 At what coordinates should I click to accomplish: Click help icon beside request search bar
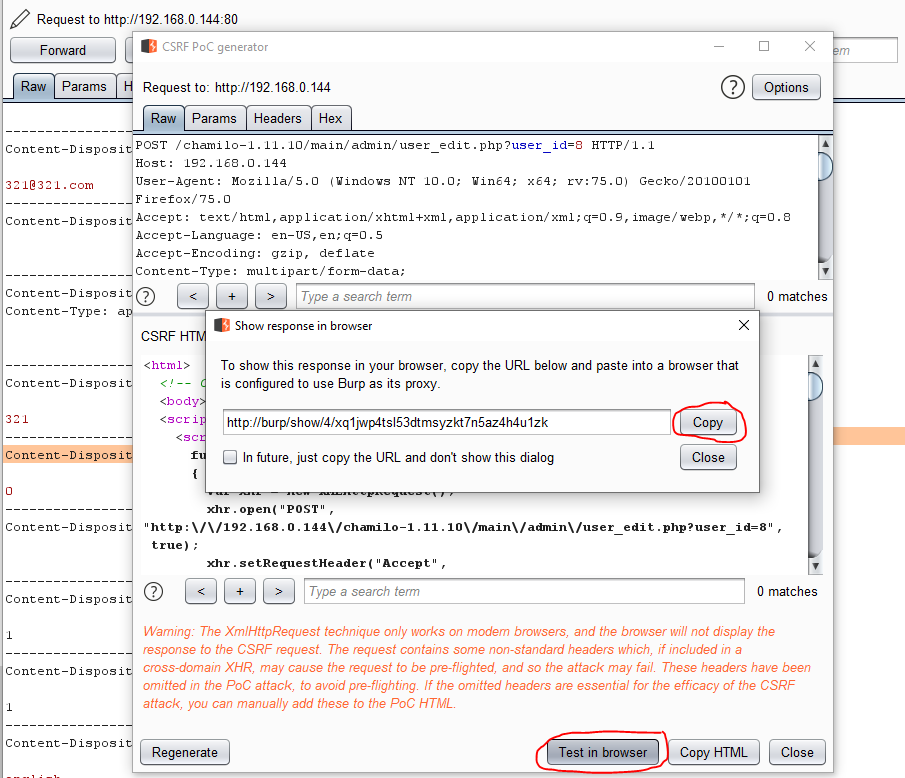tap(146, 297)
